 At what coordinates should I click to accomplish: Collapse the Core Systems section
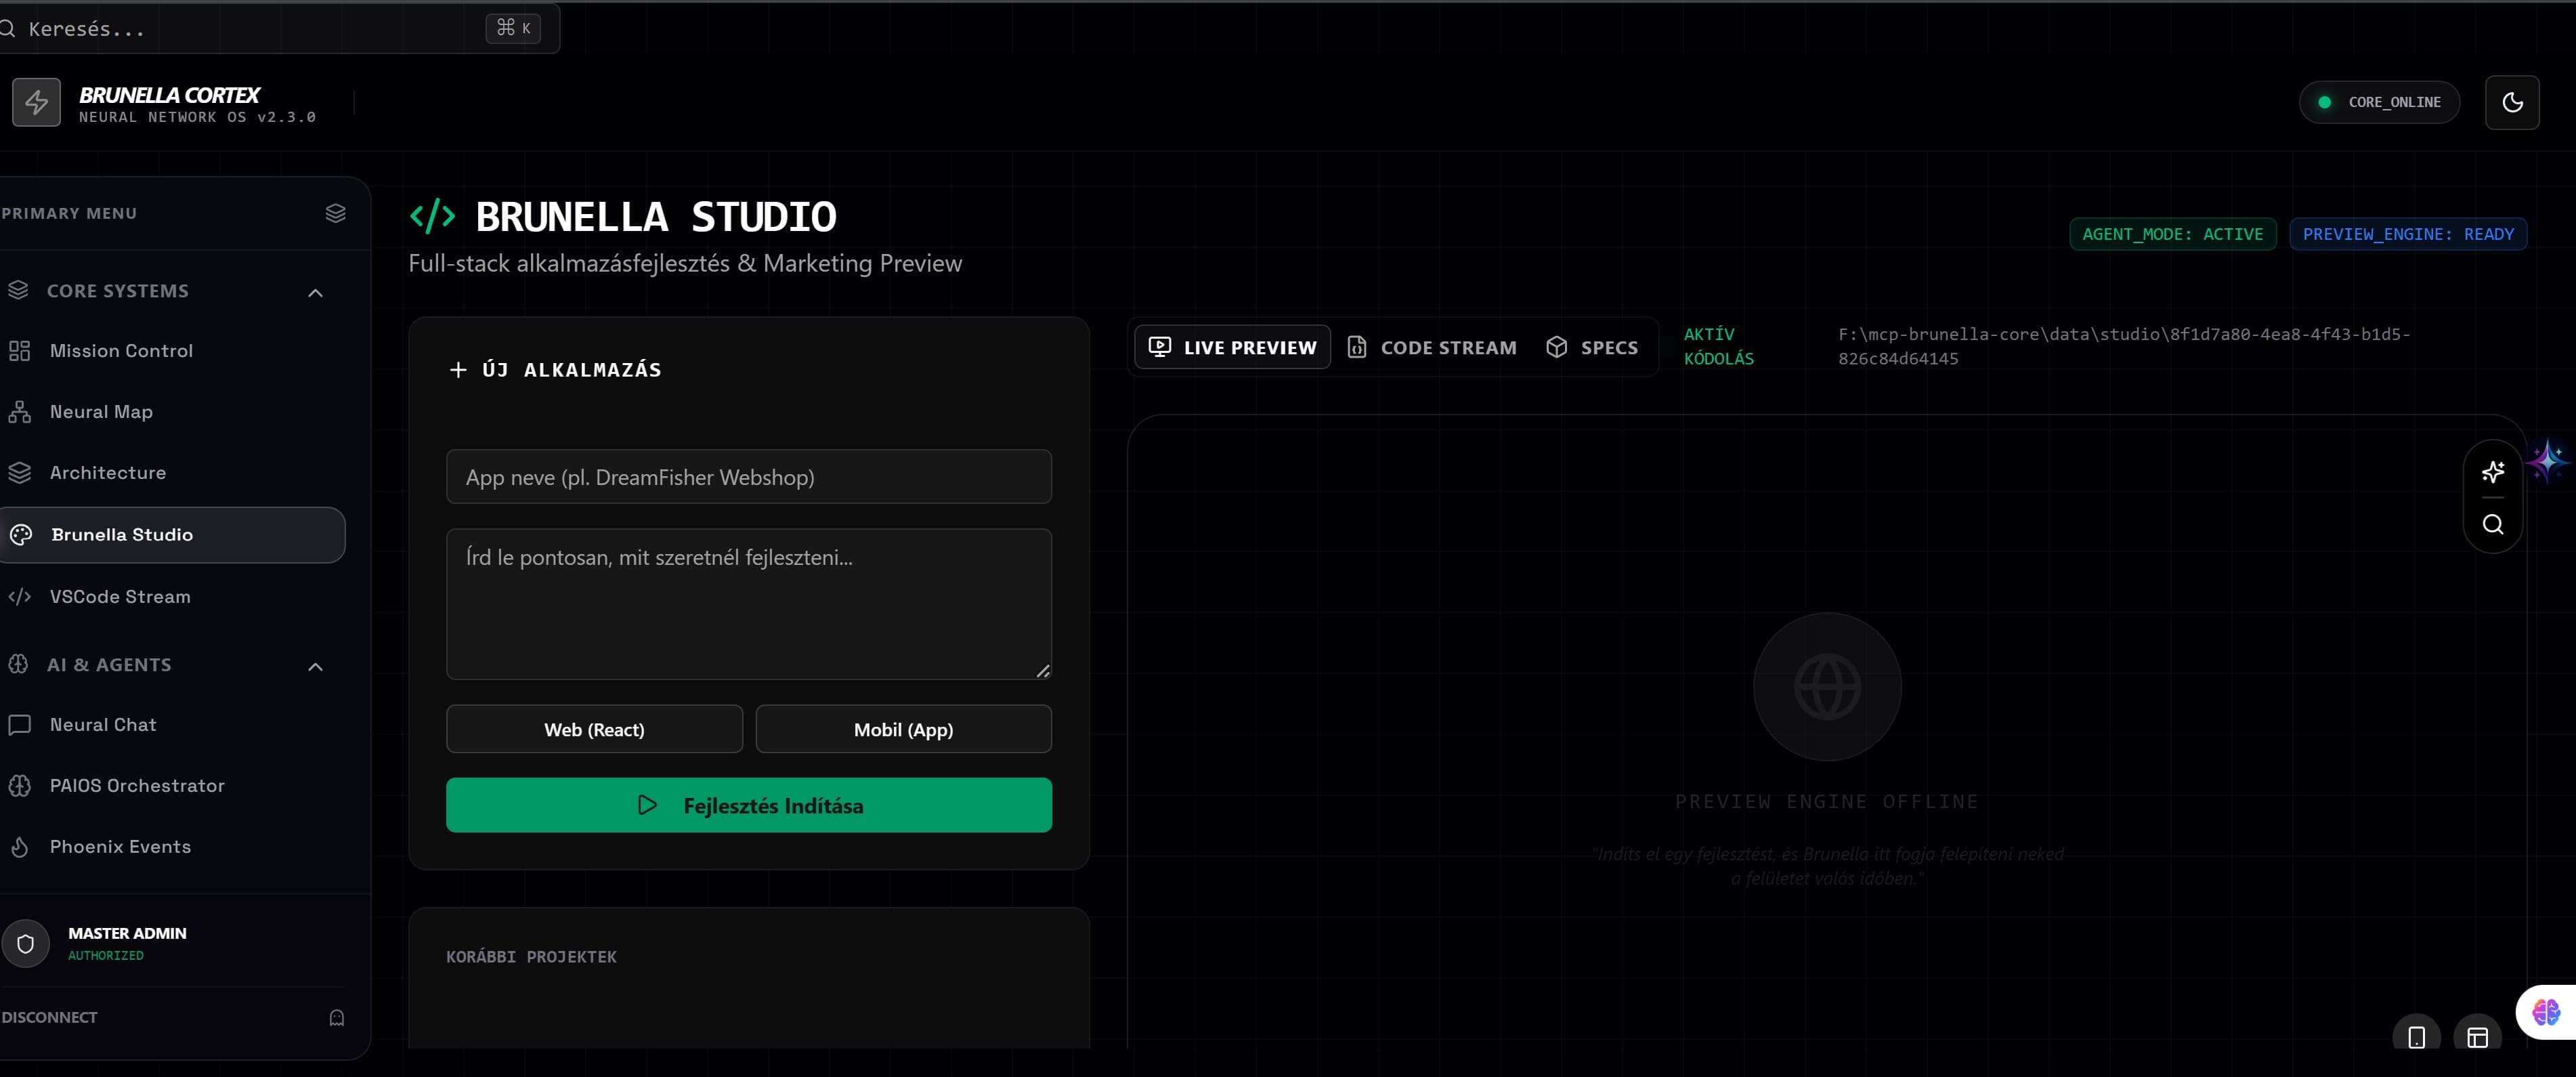coord(315,292)
